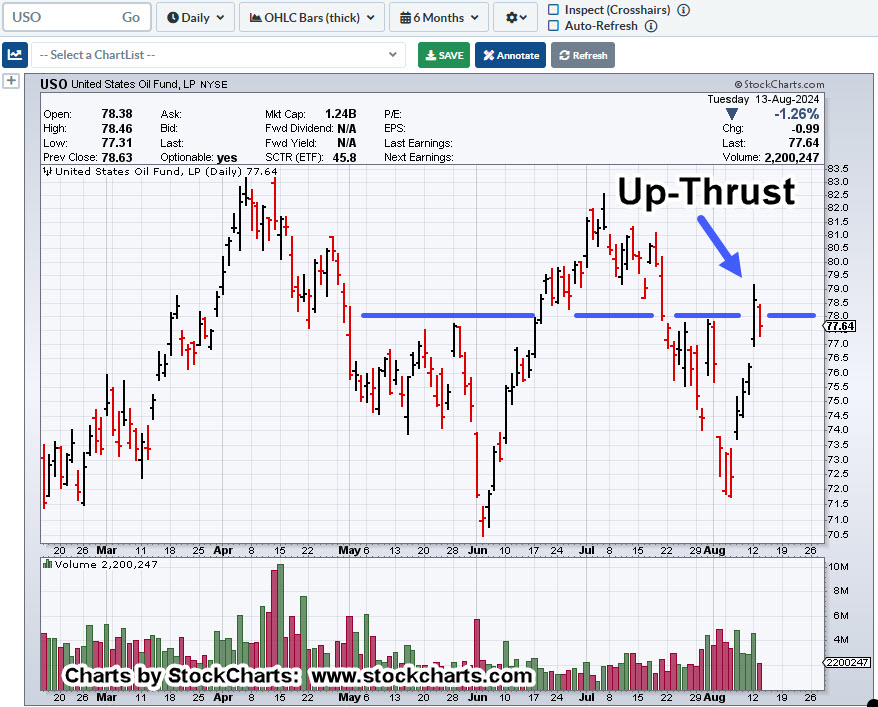
Task: Click the Inspect info icon
Action: coord(684,10)
